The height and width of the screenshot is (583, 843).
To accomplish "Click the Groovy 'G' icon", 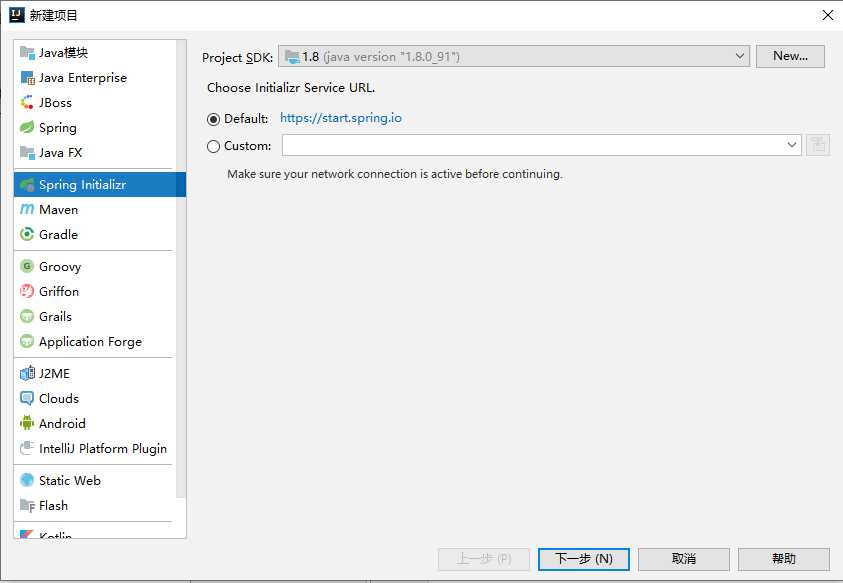I will (x=27, y=266).
